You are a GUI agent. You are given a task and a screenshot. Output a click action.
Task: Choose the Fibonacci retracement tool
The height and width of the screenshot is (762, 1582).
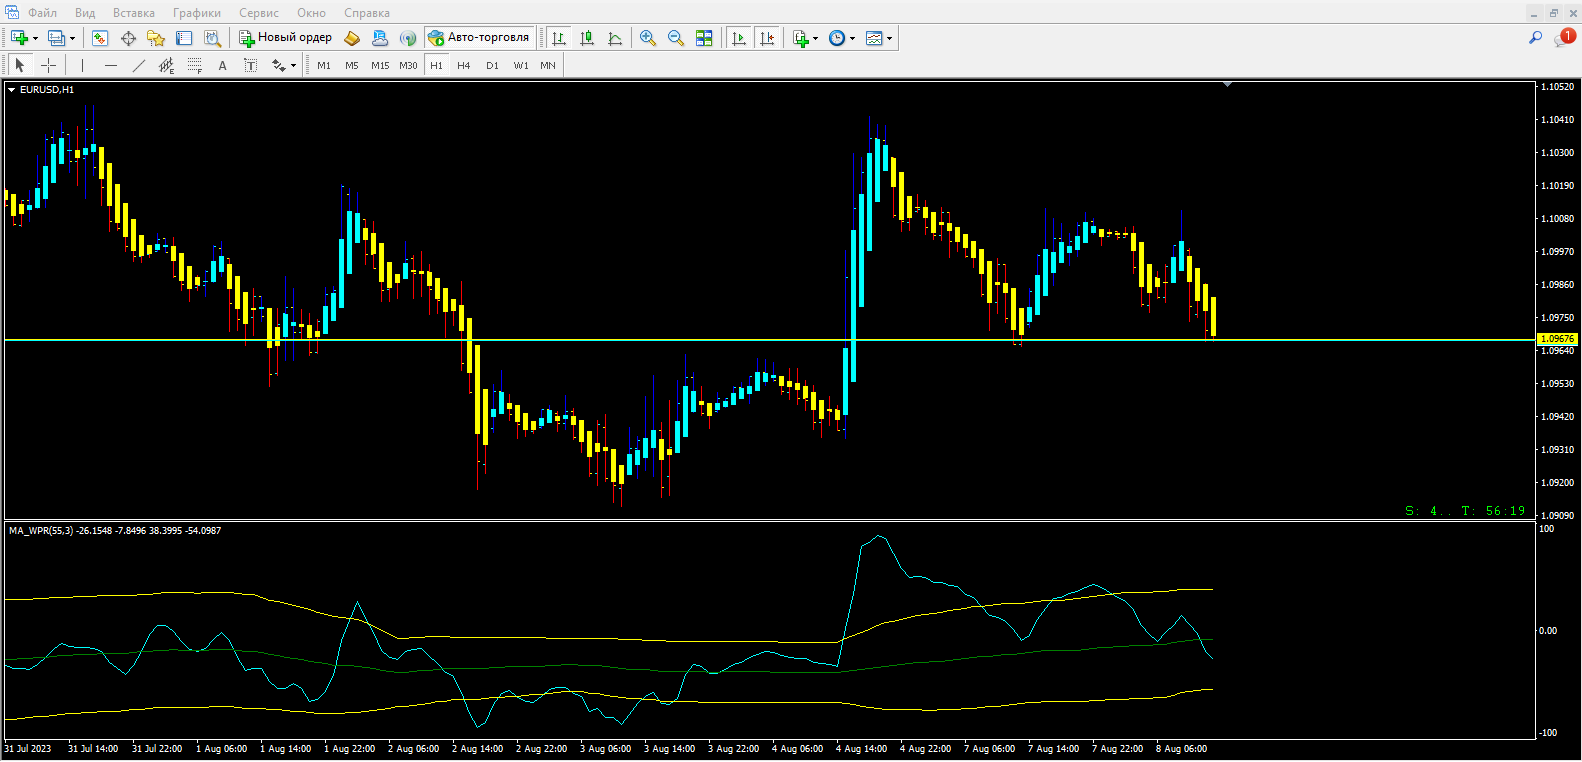[x=195, y=65]
